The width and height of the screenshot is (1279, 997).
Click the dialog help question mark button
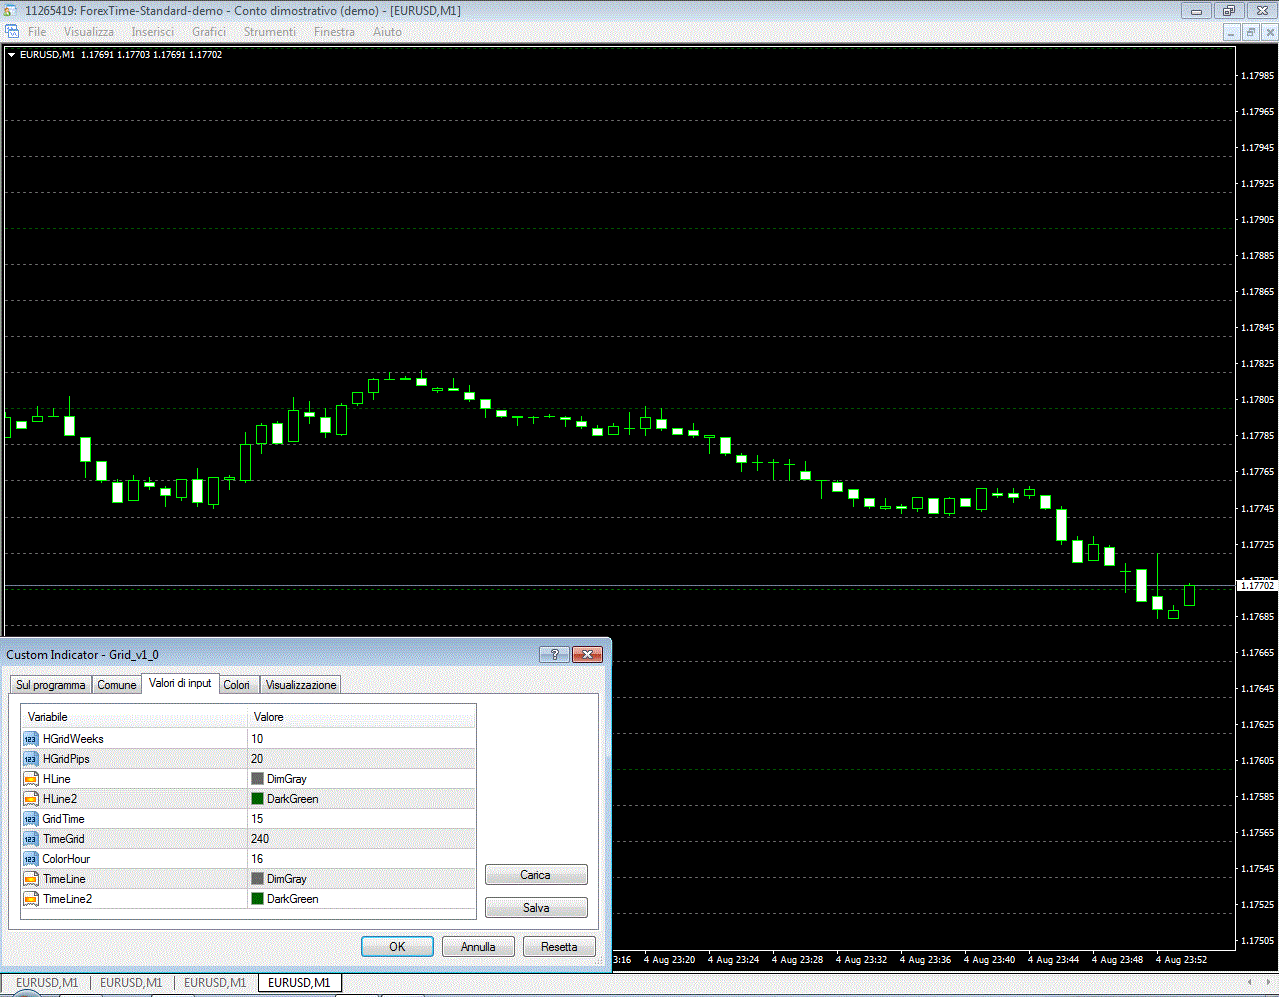click(554, 654)
